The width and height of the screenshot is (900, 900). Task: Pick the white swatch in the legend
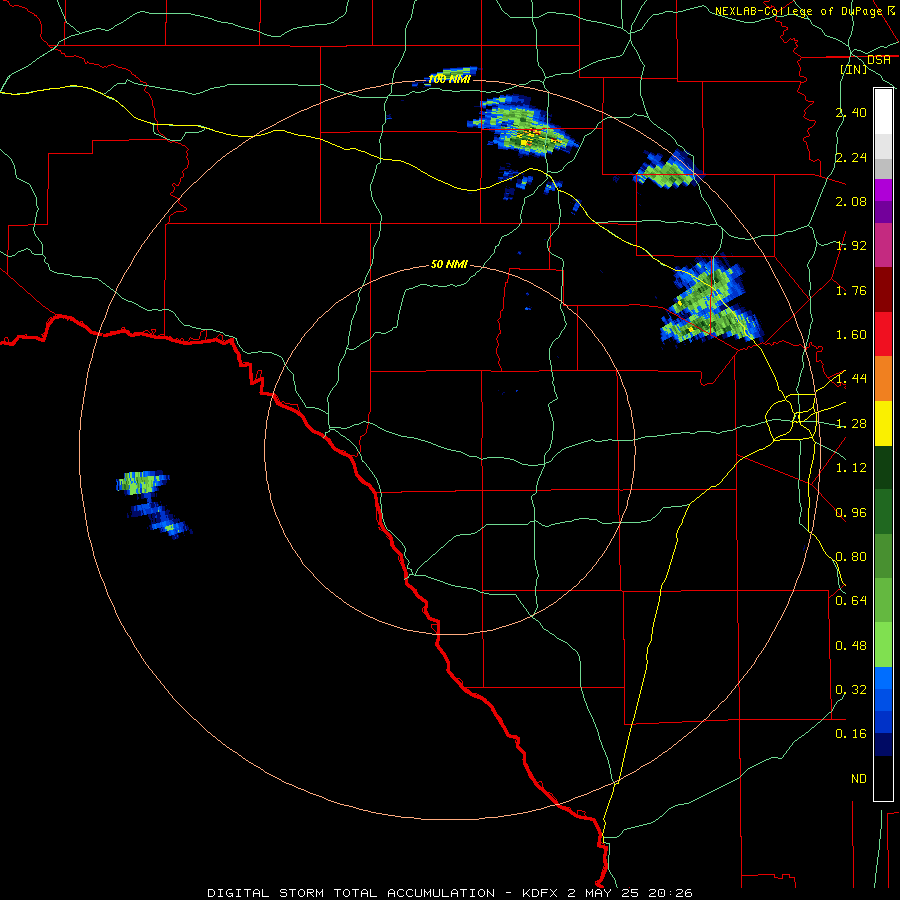[x=883, y=112]
